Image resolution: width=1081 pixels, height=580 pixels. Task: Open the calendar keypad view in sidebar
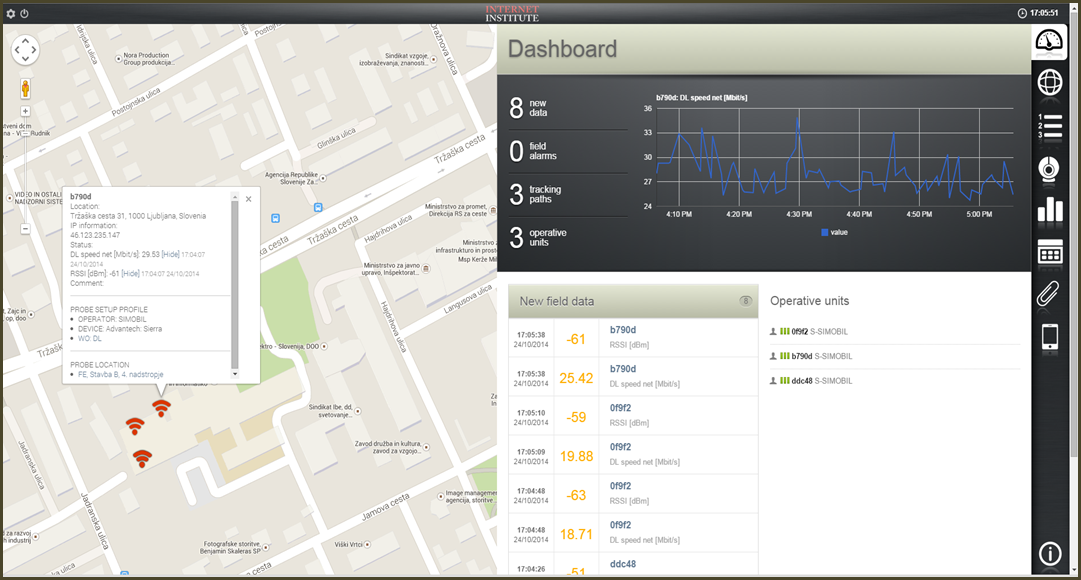pyautogui.click(x=1048, y=254)
